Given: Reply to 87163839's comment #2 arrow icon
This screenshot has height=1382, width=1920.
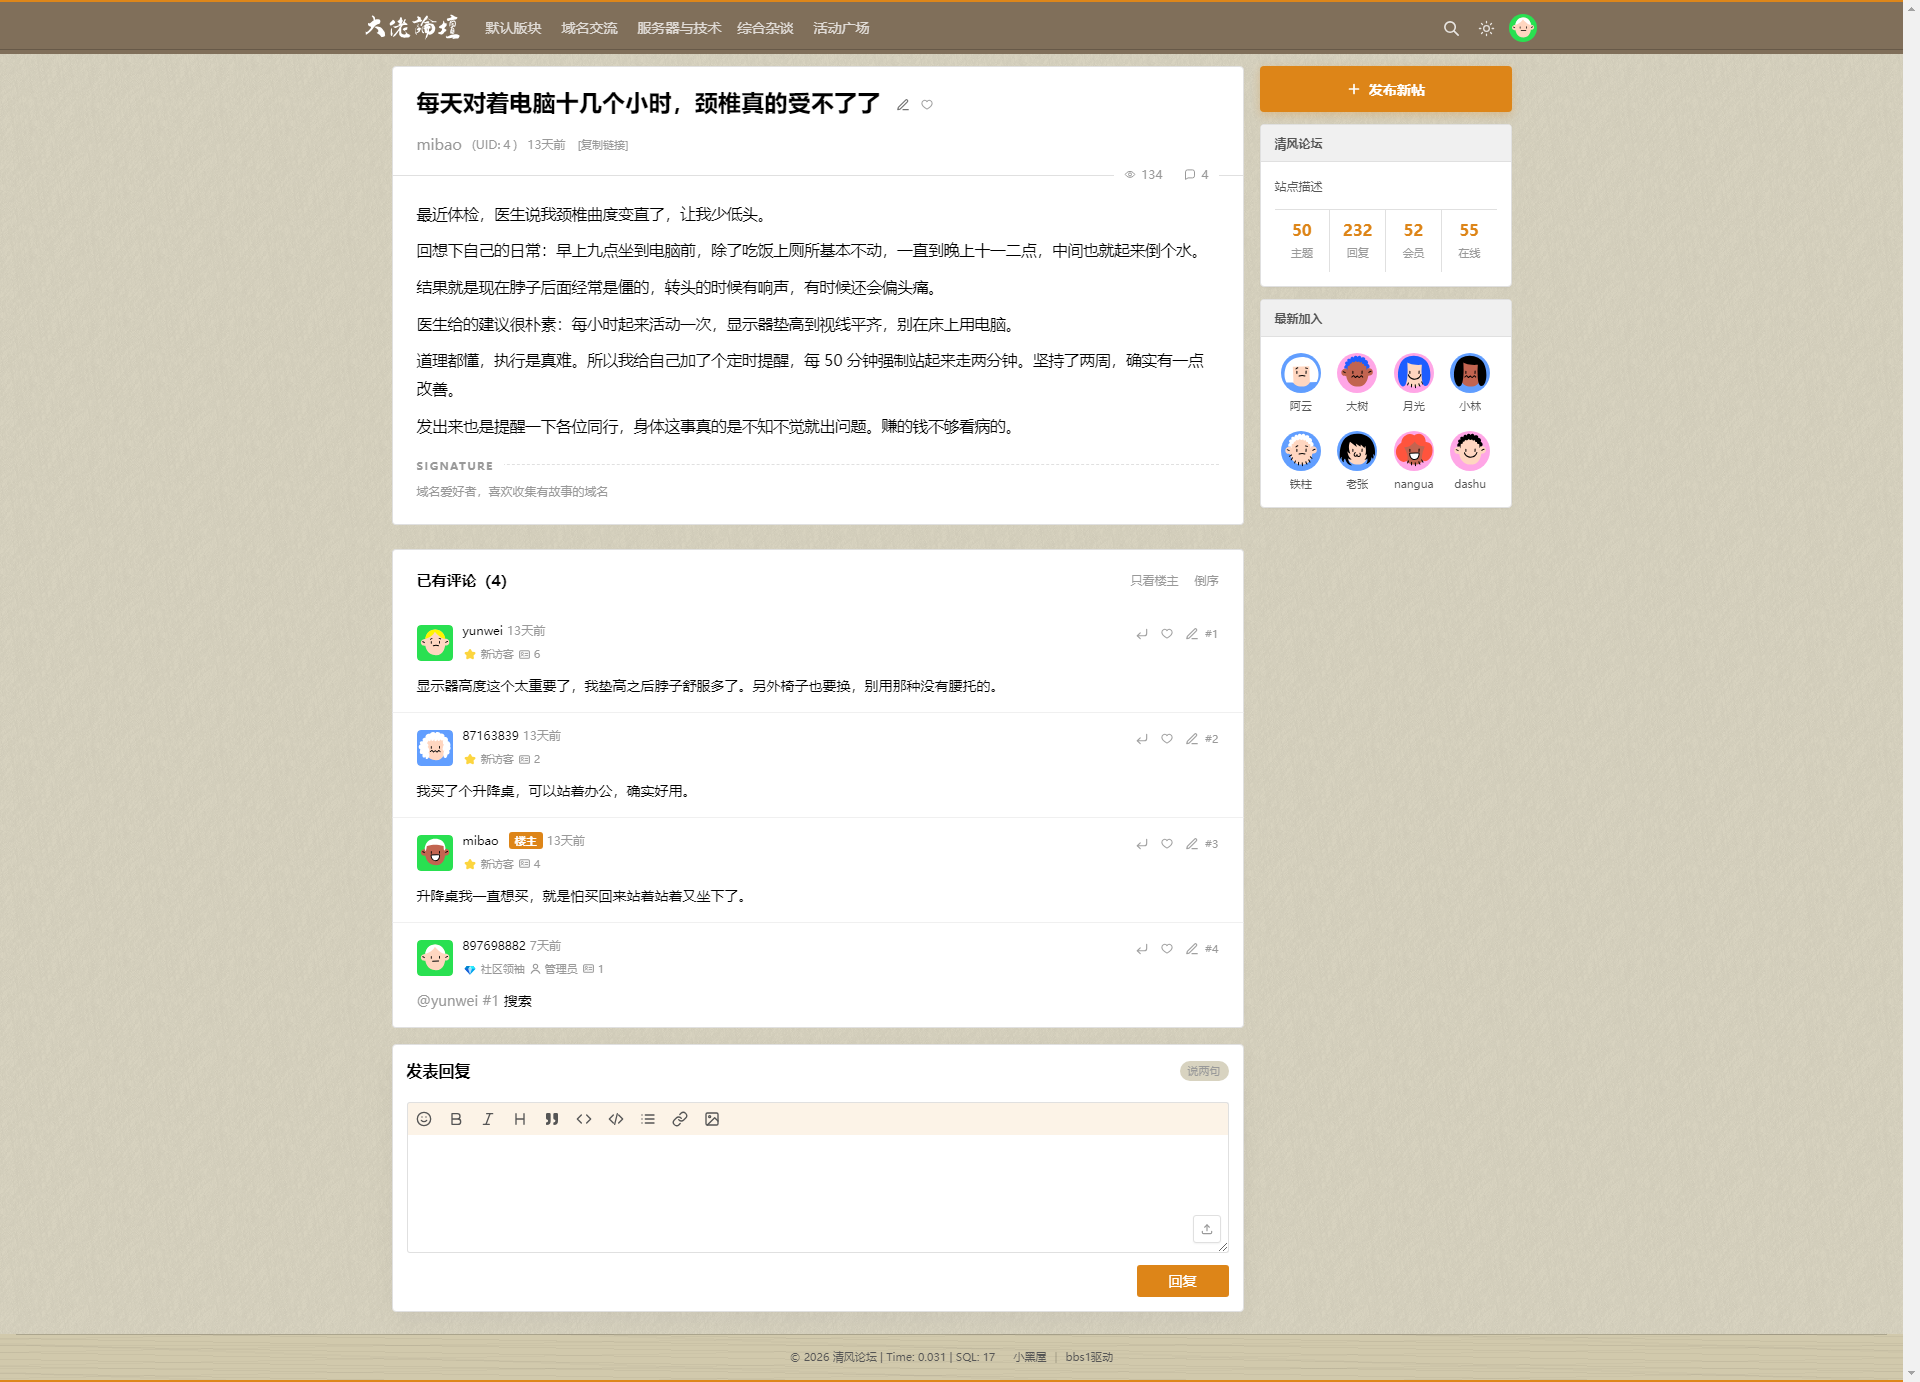Looking at the screenshot, I should (1142, 739).
